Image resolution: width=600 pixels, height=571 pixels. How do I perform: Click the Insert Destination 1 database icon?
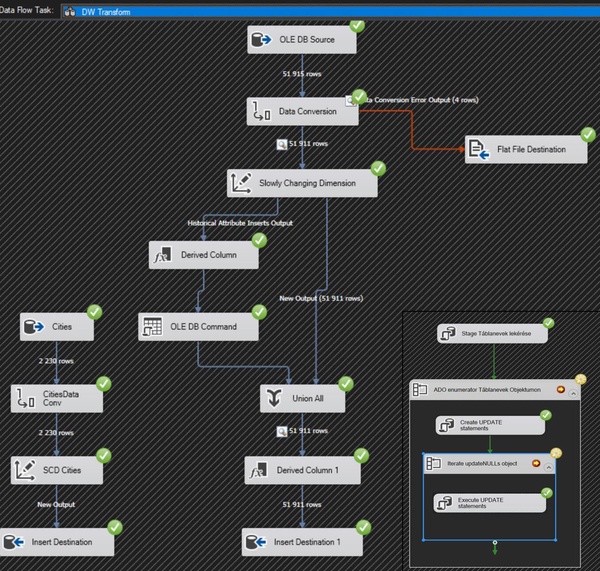(256, 542)
